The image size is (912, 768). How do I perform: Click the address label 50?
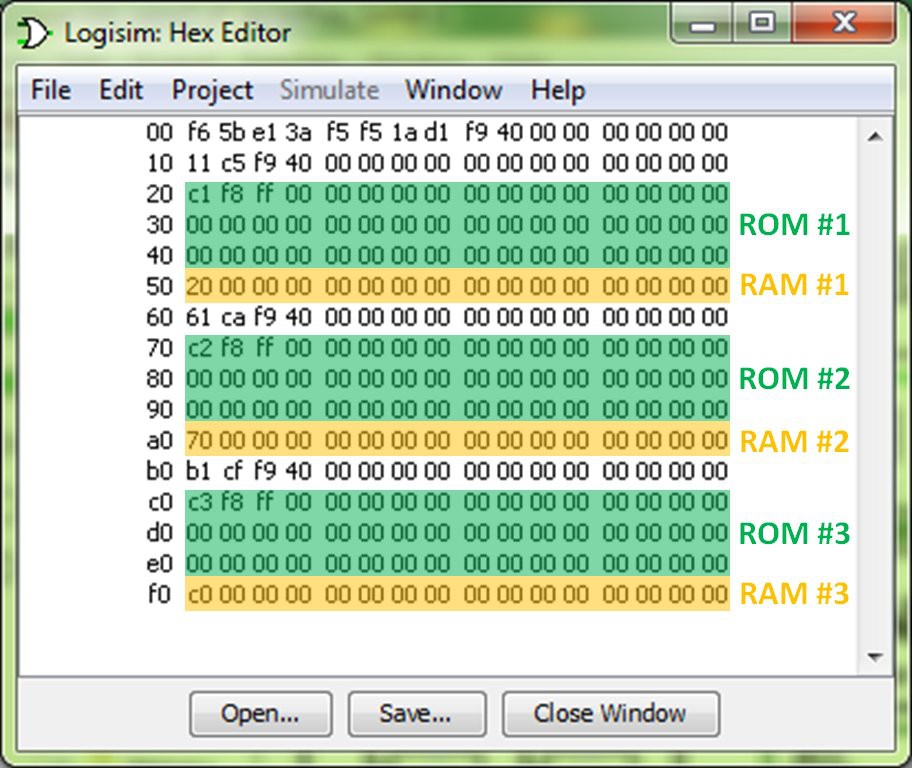tap(159, 286)
